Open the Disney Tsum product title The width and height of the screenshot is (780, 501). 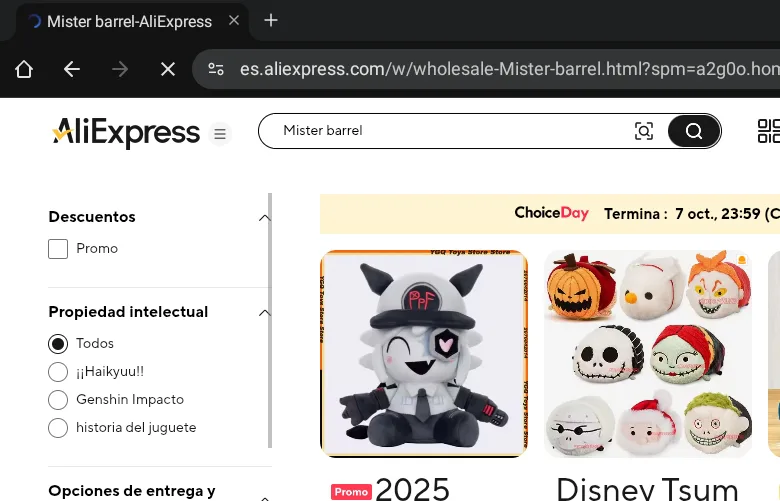tap(647, 489)
